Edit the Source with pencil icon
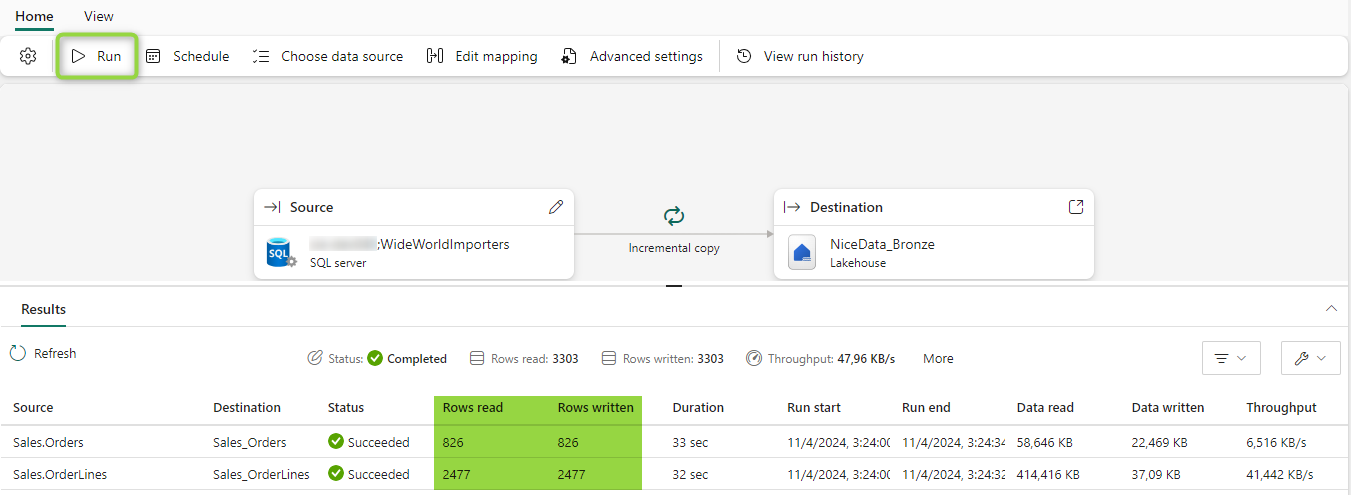 click(556, 207)
